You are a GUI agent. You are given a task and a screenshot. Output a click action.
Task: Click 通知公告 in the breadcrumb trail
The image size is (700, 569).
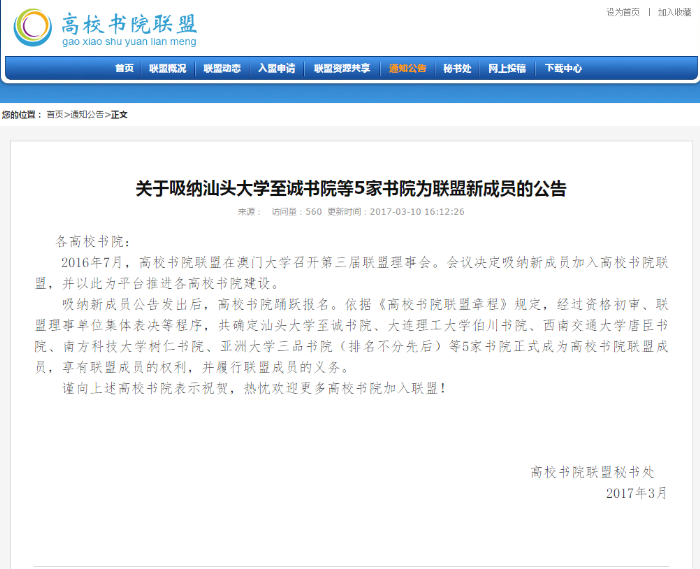tap(87, 115)
